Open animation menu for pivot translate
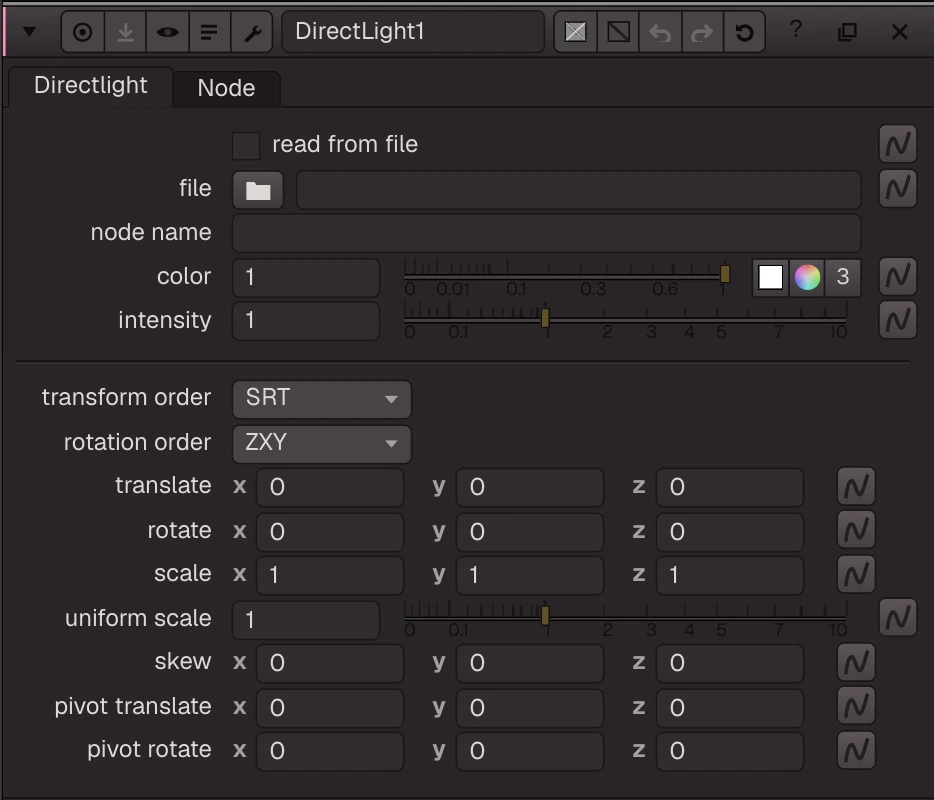The height and width of the screenshot is (800, 934). coord(857,706)
